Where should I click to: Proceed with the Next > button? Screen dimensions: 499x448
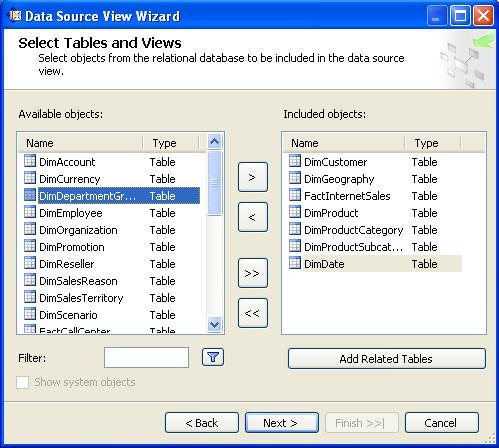click(x=282, y=423)
